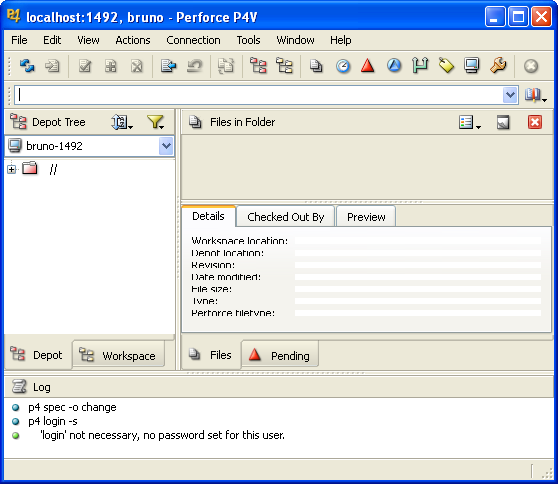Open the Help menu
The width and height of the screenshot is (558, 484).
(x=341, y=40)
